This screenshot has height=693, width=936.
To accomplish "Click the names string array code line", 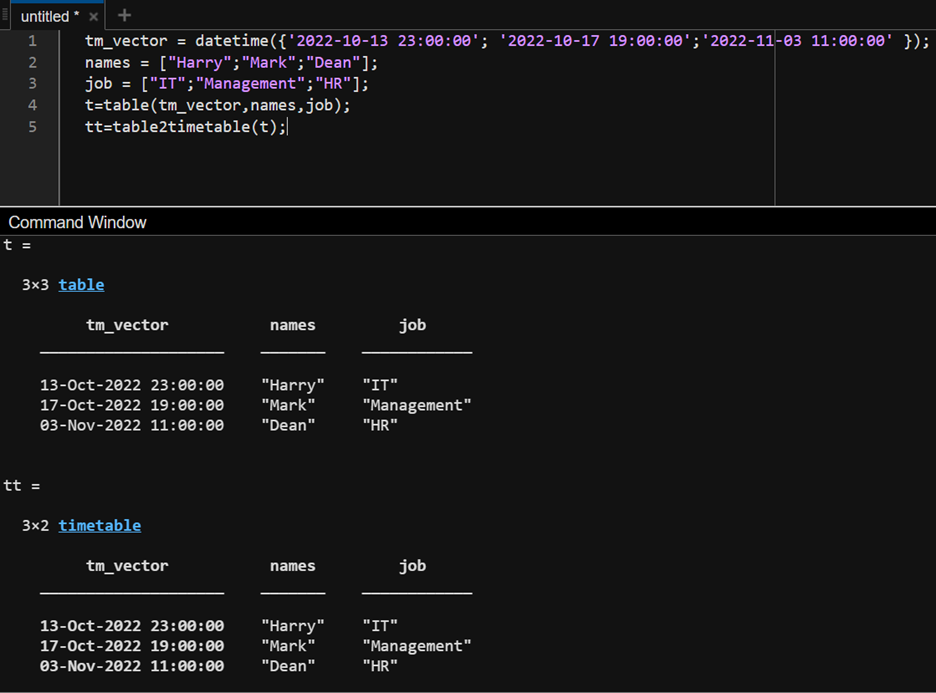I will tap(232, 62).
